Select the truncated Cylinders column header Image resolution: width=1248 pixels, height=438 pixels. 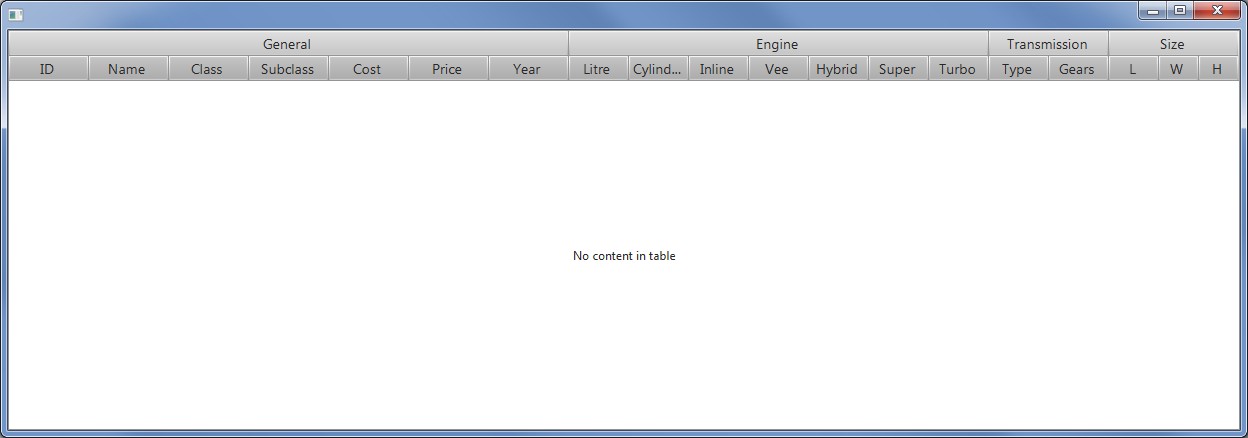657,69
